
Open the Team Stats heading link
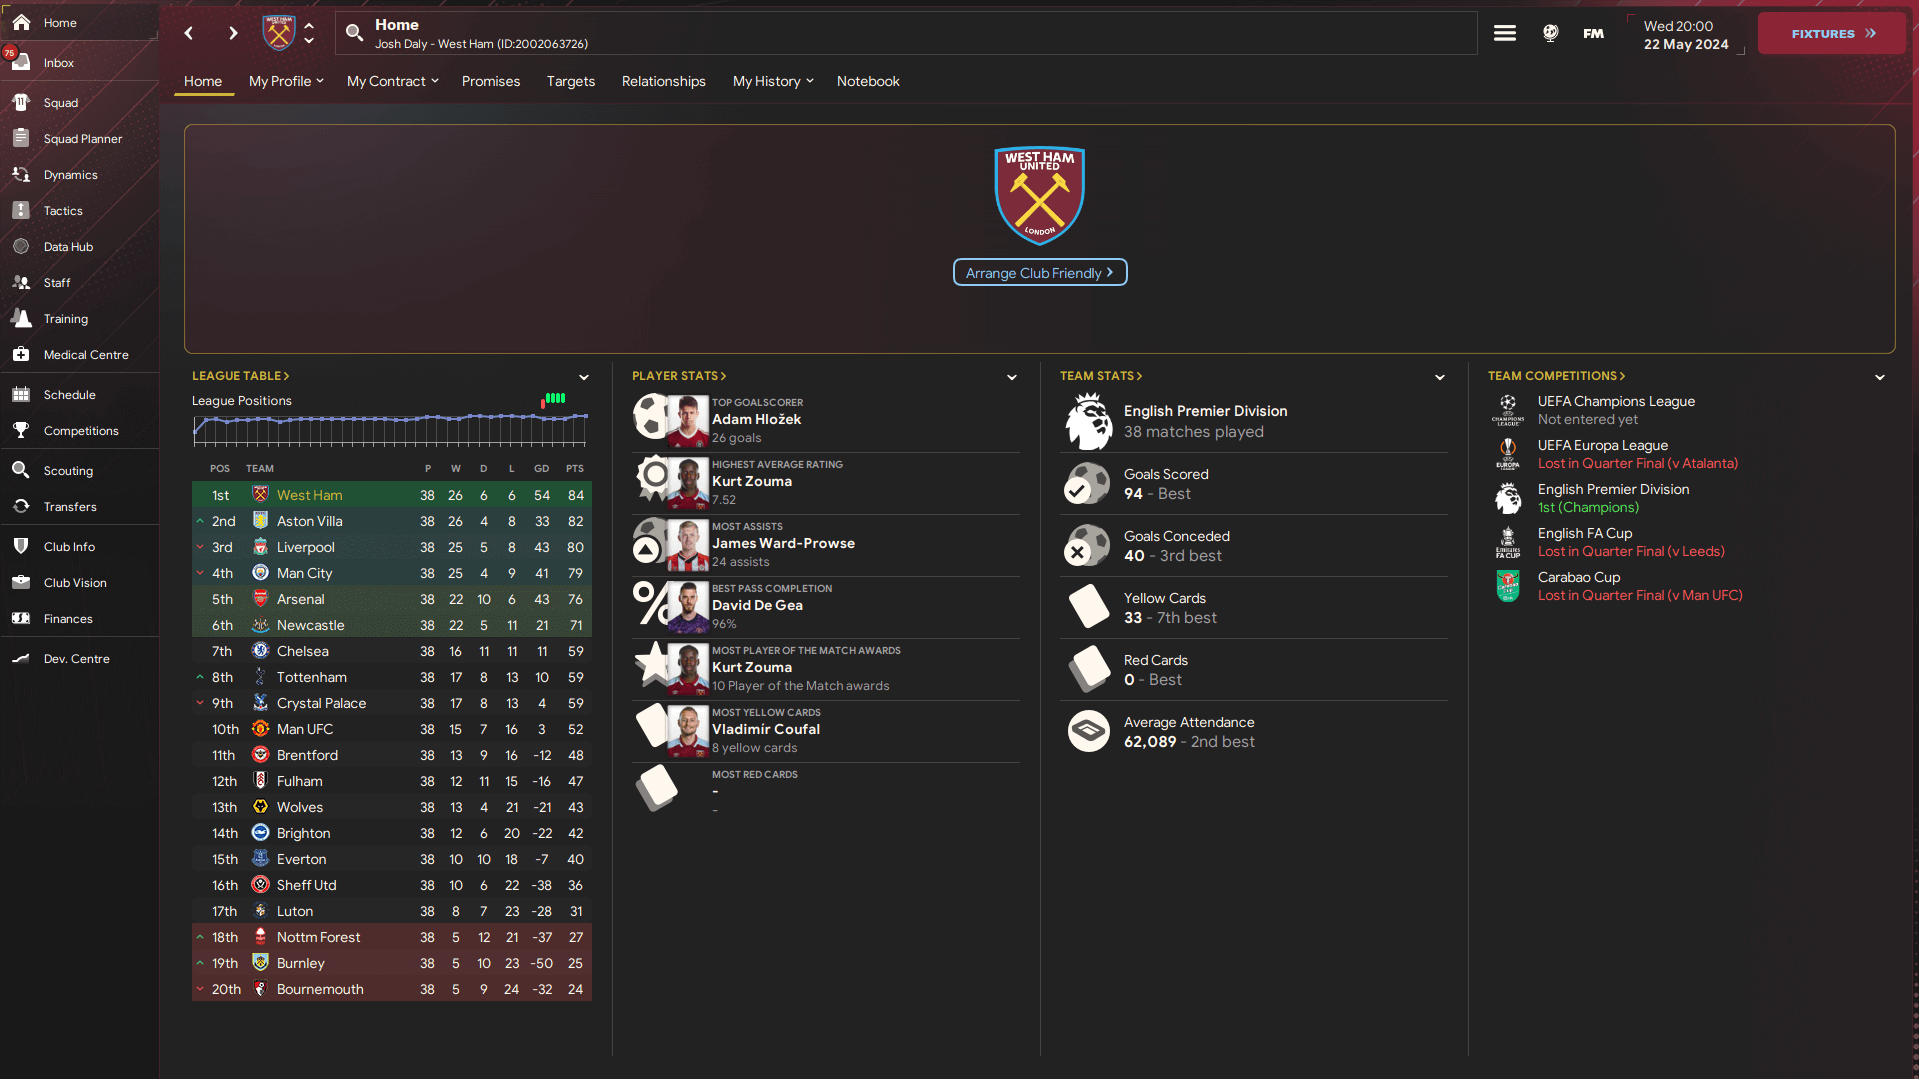tap(1101, 376)
